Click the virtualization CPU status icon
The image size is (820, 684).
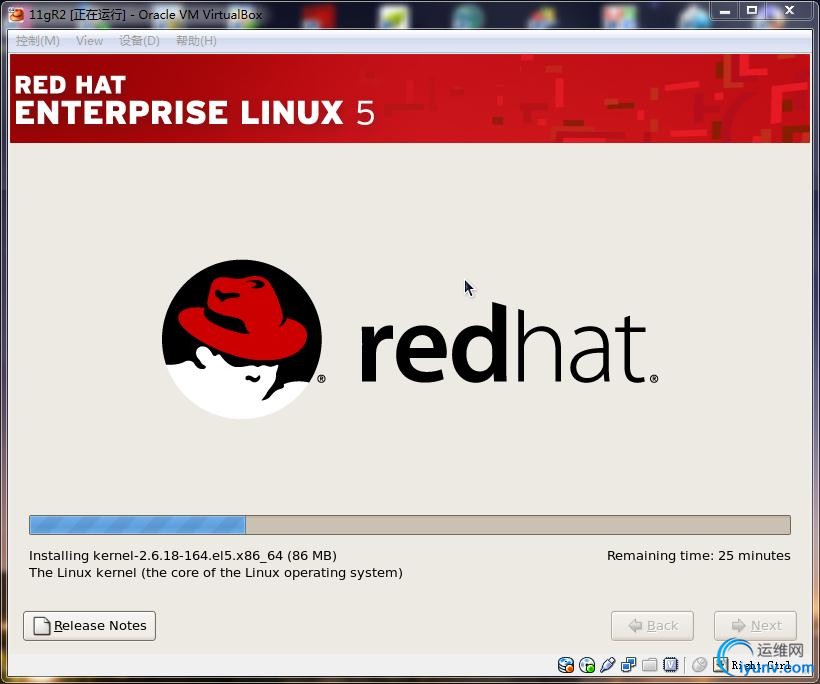coord(670,665)
